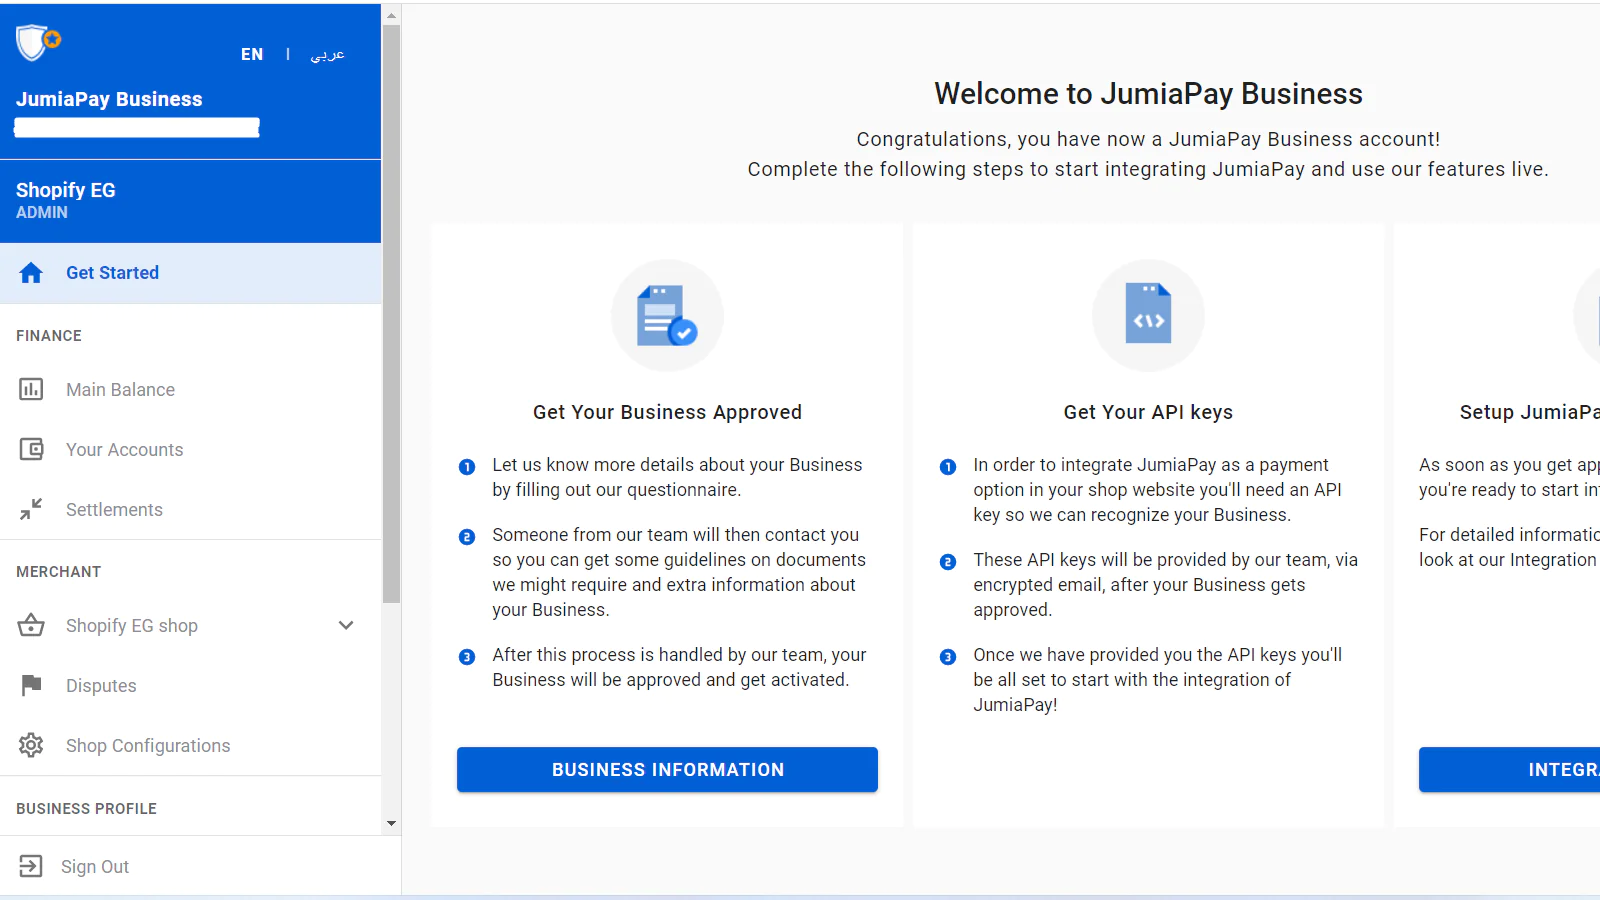Switch language to English (EN)
Viewport: 1600px width, 900px height.
[x=252, y=54]
